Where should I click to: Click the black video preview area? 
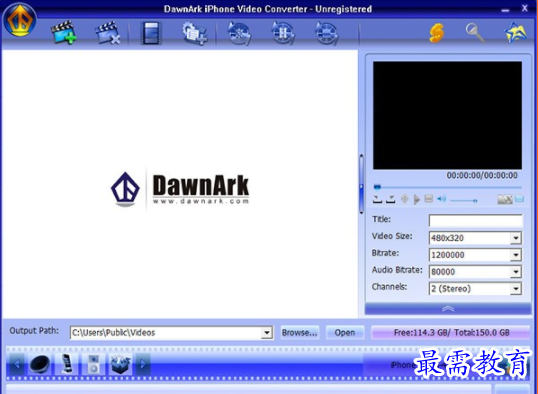[x=447, y=115]
